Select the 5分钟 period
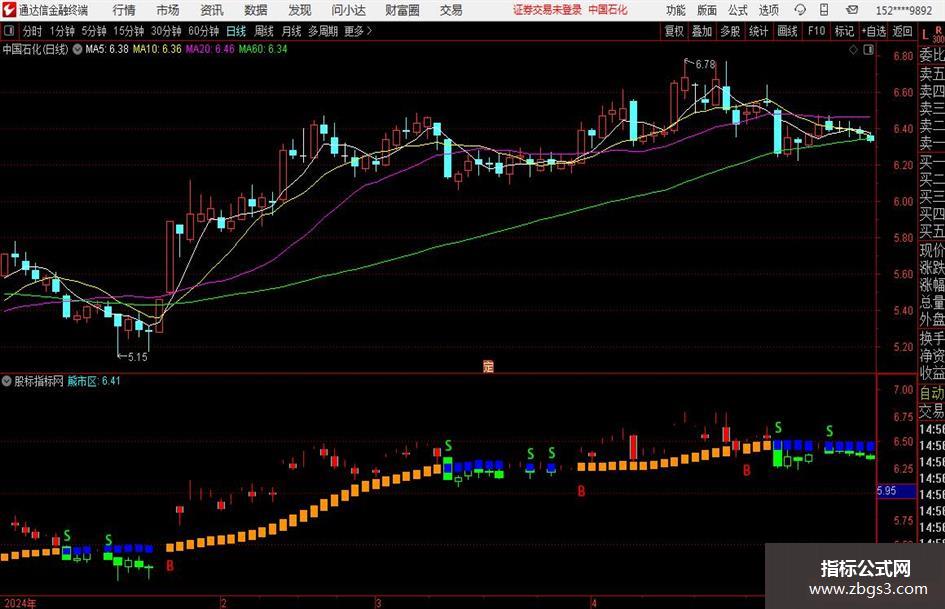 (94, 31)
